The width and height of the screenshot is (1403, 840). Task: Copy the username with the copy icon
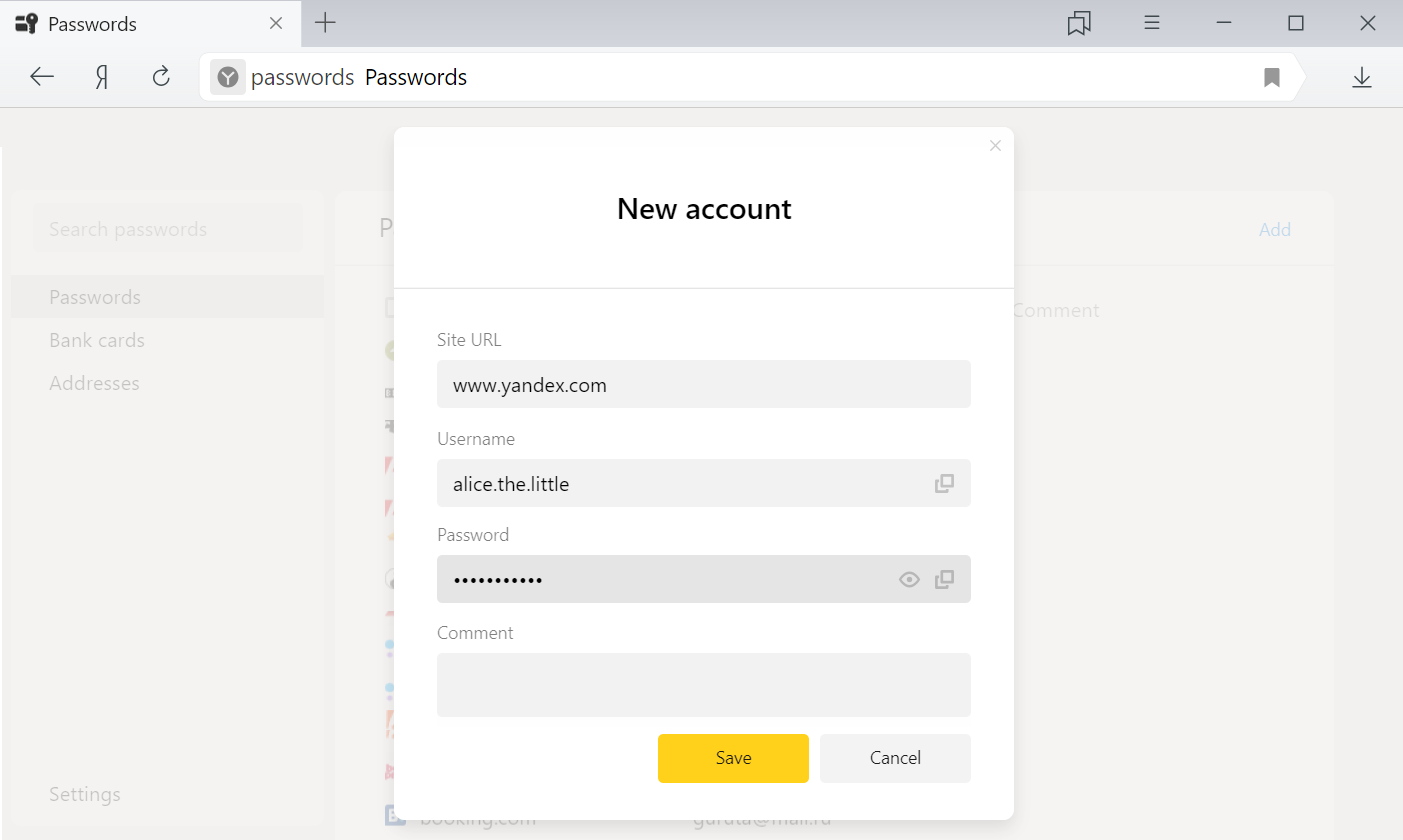point(944,484)
